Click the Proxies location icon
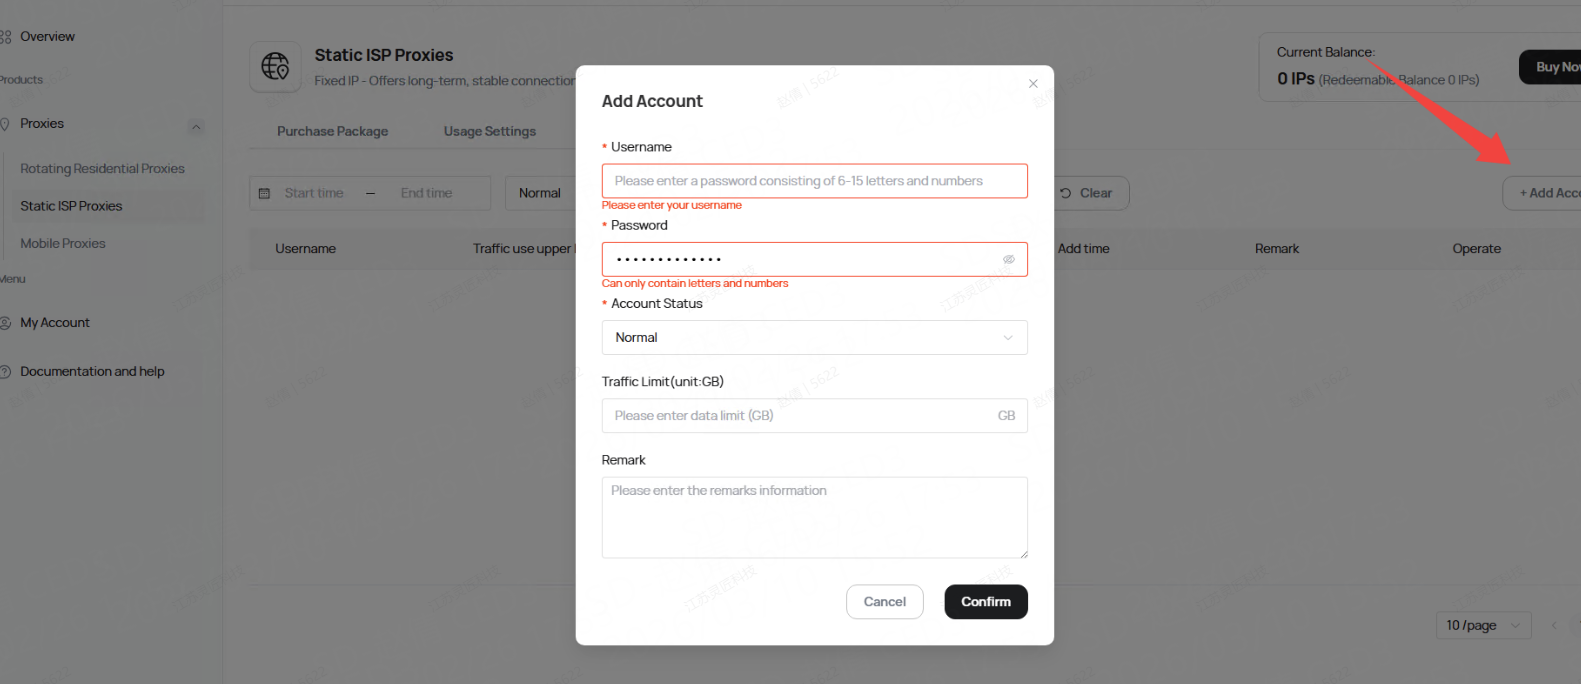This screenshot has height=684, width=1581. (6, 124)
